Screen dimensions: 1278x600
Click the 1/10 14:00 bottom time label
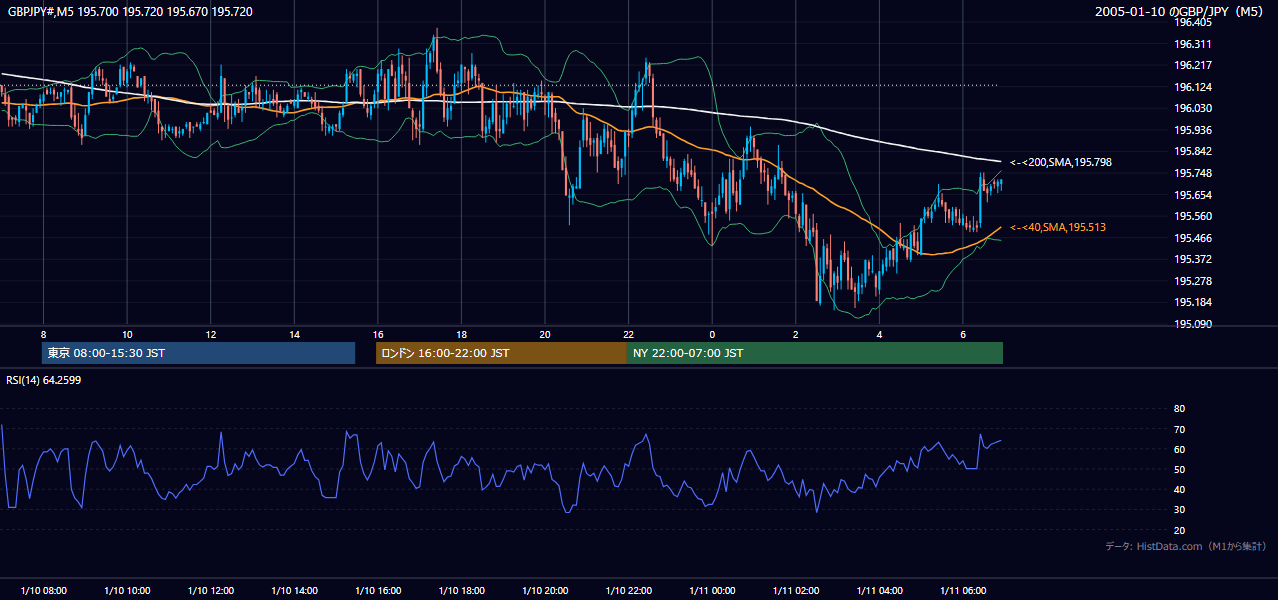click(294, 591)
